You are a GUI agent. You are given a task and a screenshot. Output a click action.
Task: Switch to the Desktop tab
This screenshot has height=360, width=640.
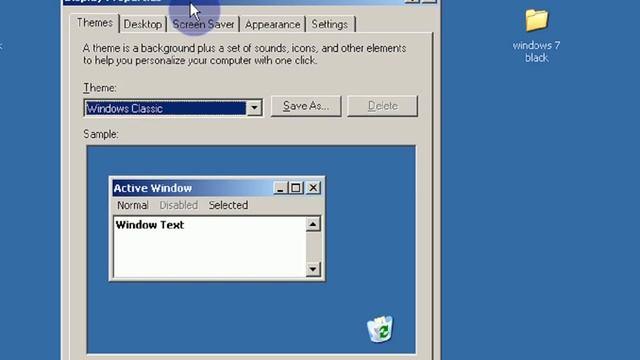tap(142, 24)
